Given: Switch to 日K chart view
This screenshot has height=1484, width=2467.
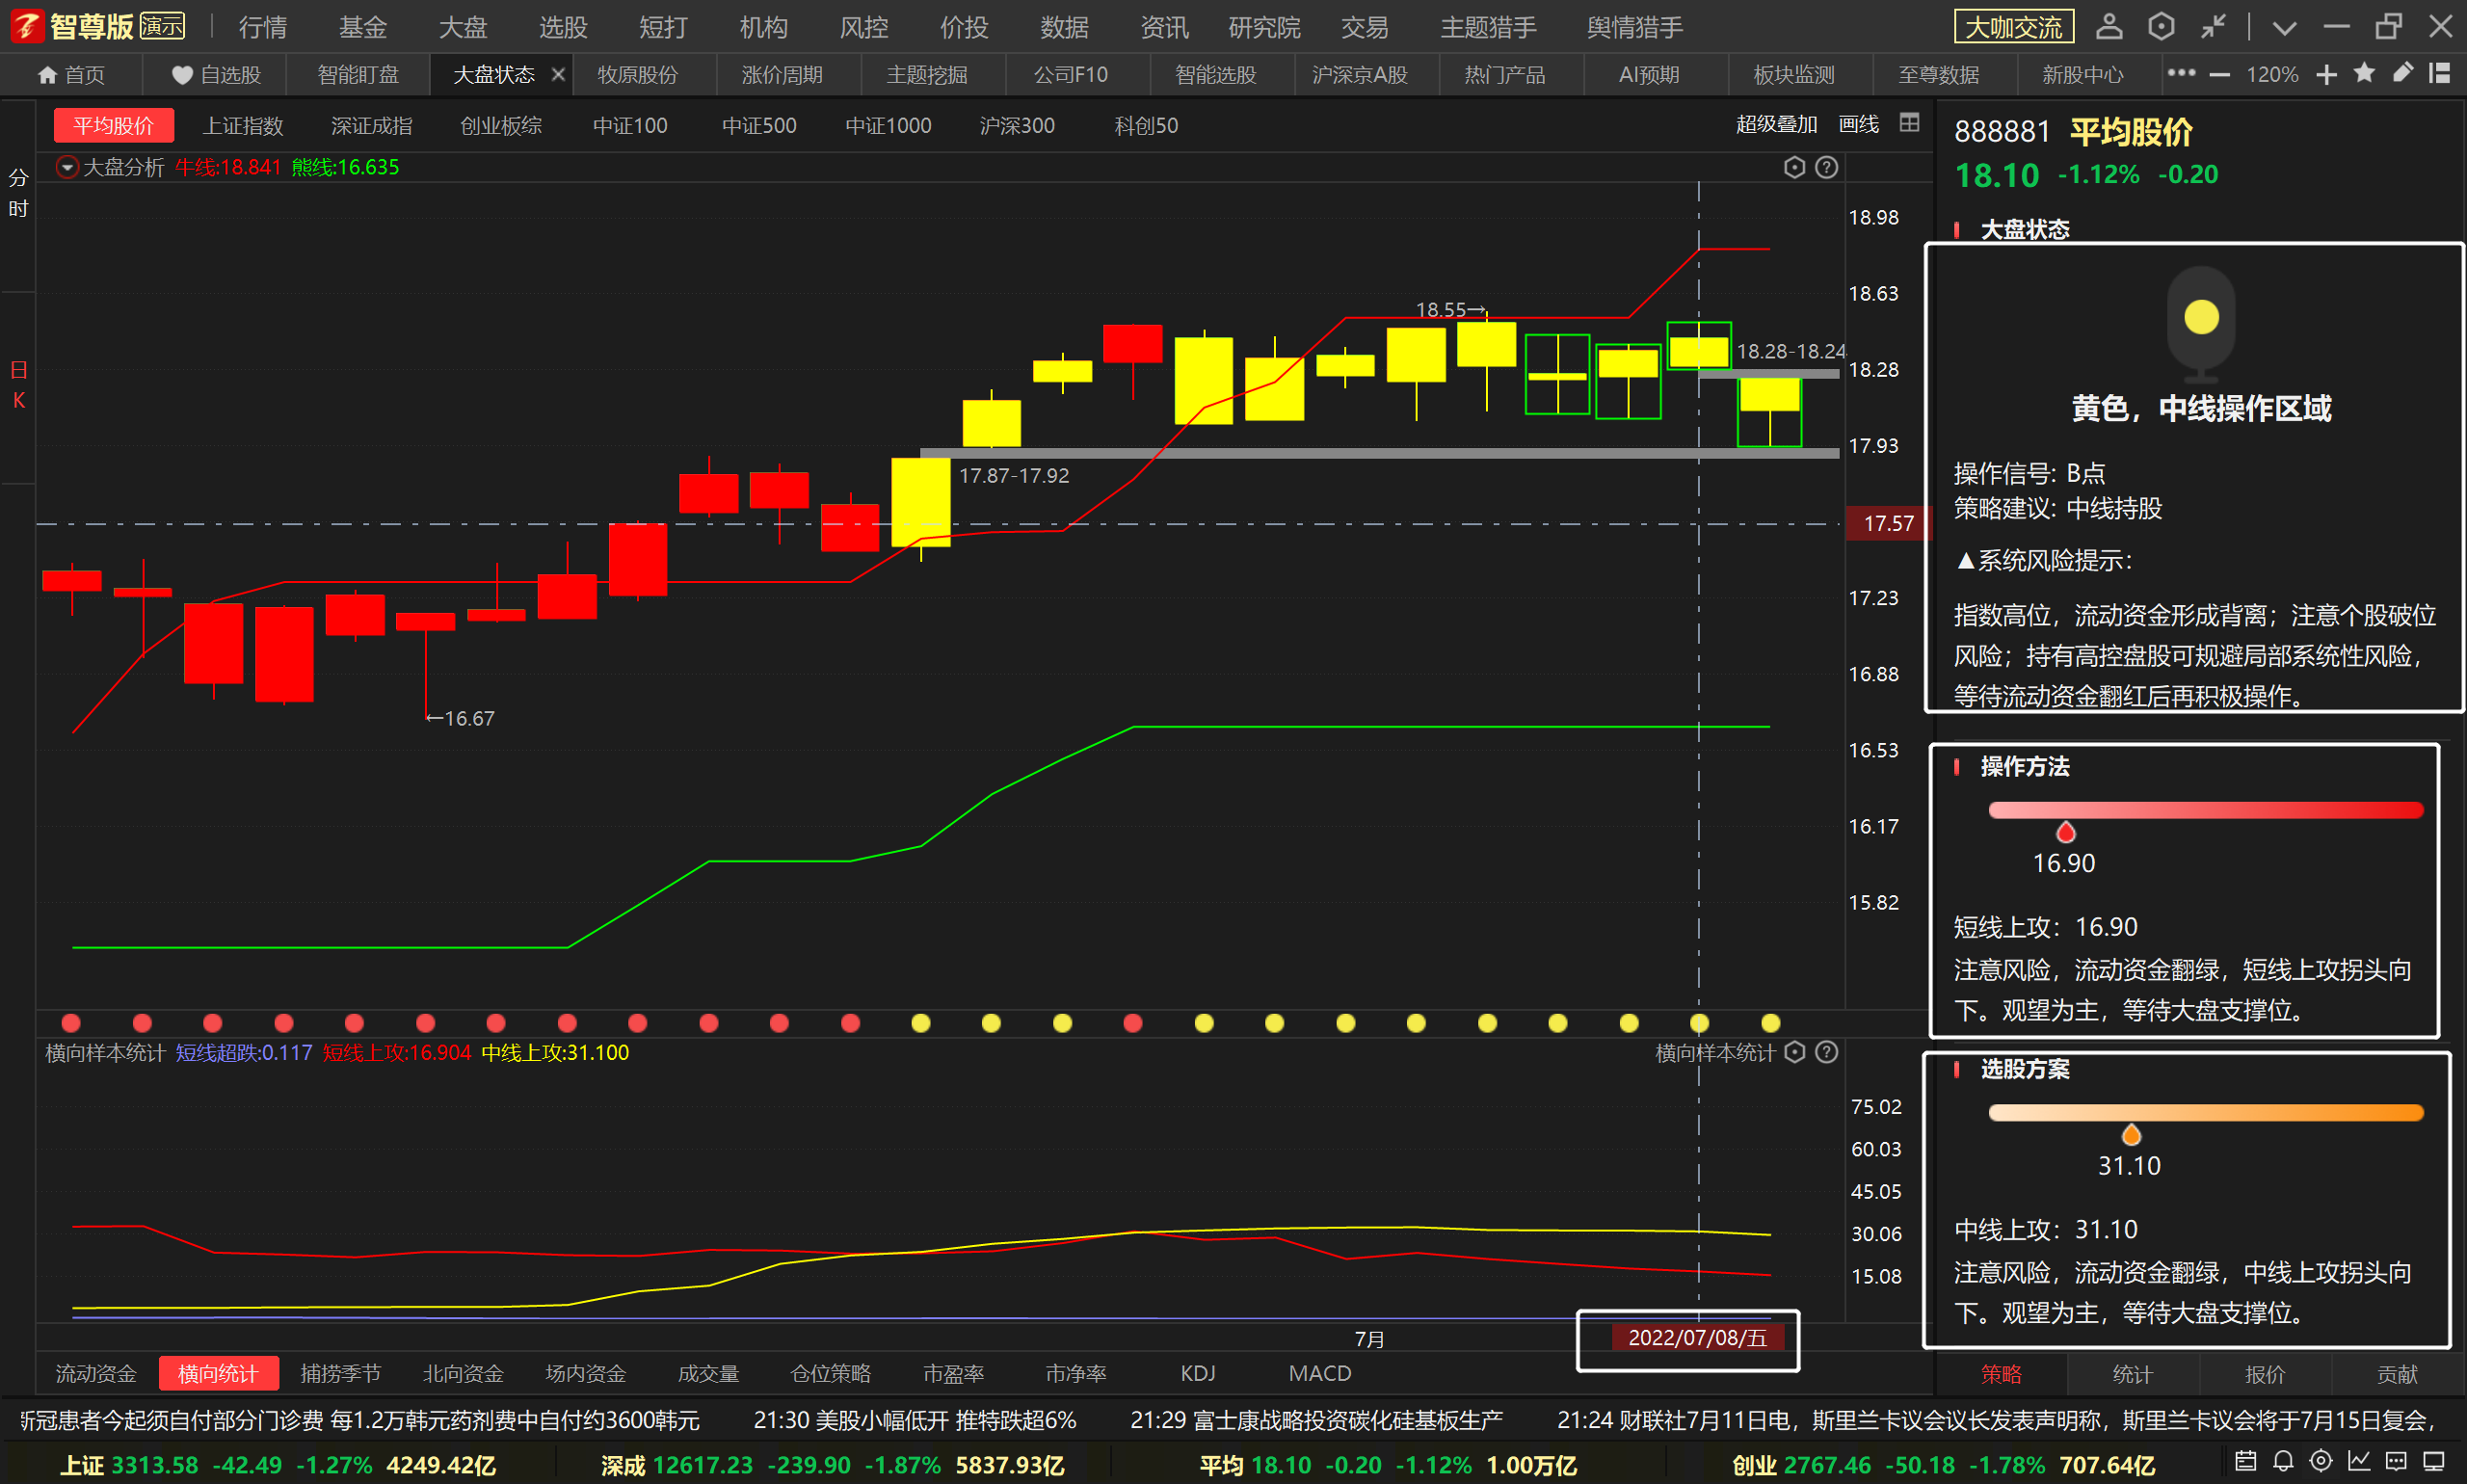Looking at the screenshot, I should 18,385.
